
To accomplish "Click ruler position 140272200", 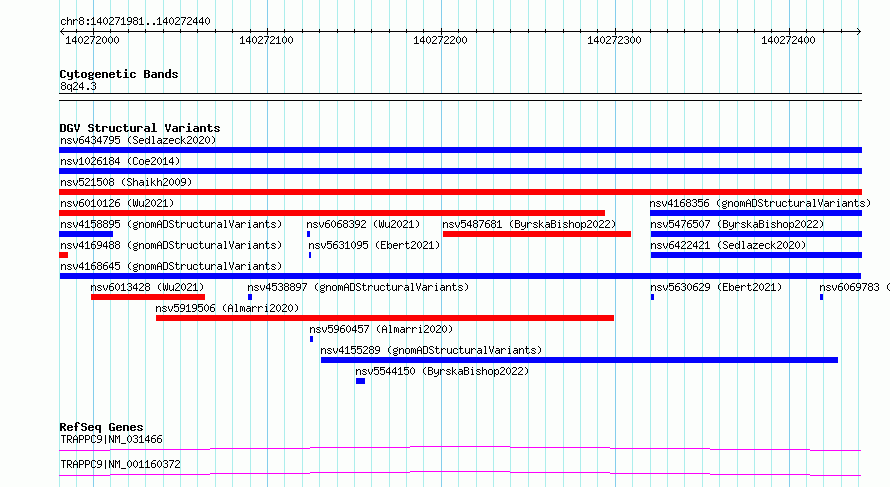I will (440, 40).
